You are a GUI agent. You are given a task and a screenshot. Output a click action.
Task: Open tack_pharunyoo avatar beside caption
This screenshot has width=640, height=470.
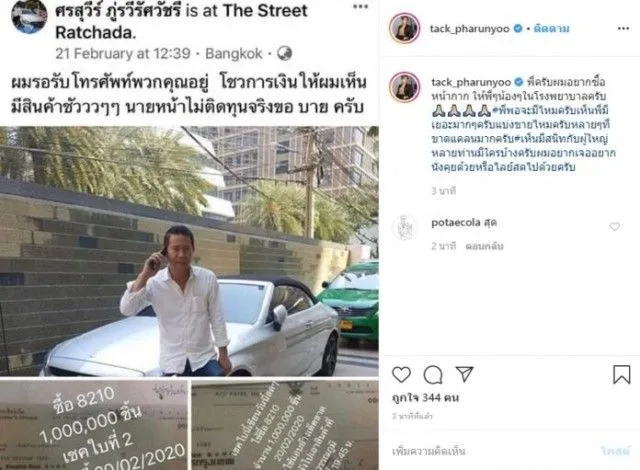point(404,87)
